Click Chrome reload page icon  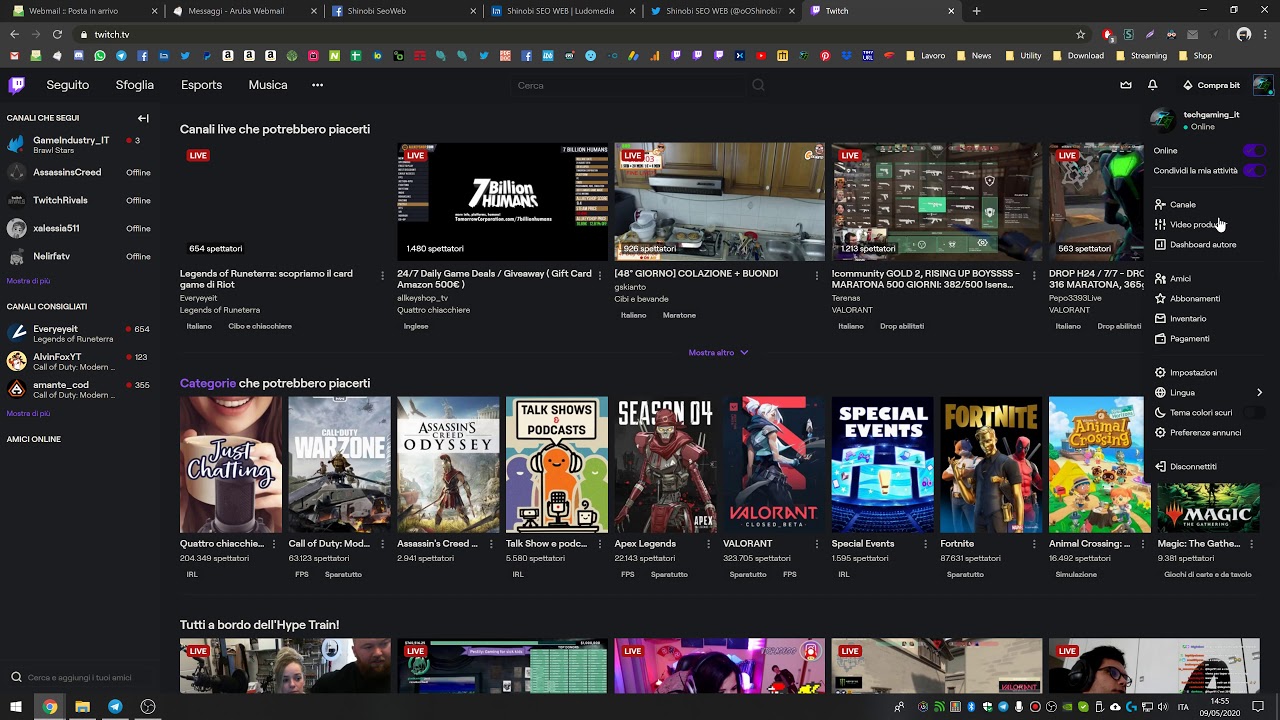58,34
